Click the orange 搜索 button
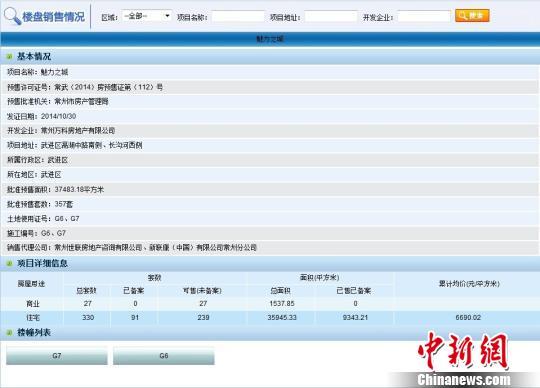 pyautogui.click(x=472, y=16)
